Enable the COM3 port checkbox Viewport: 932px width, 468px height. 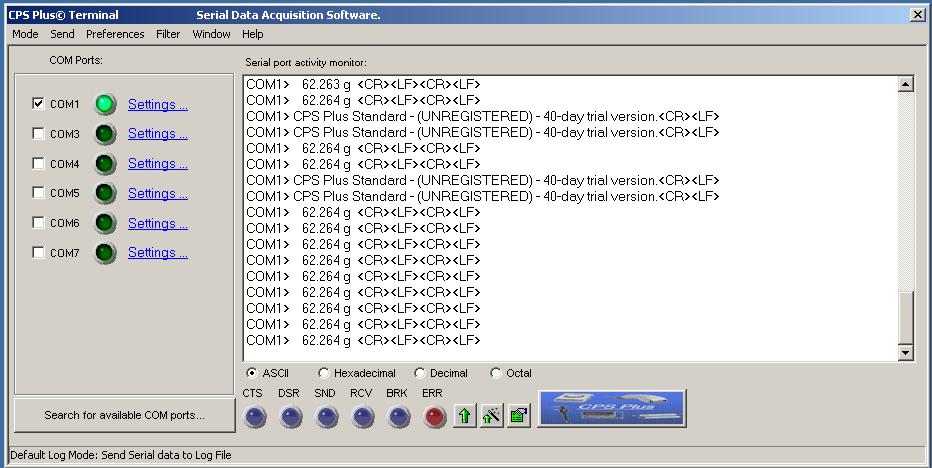[x=39, y=134]
